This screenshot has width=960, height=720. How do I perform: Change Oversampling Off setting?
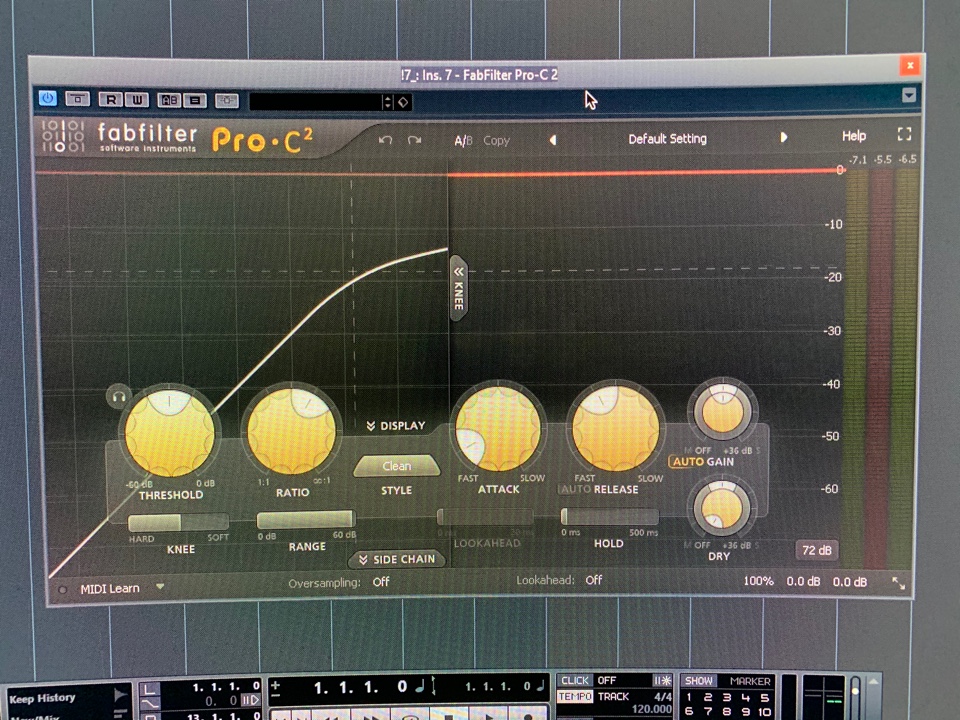[x=381, y=582]
